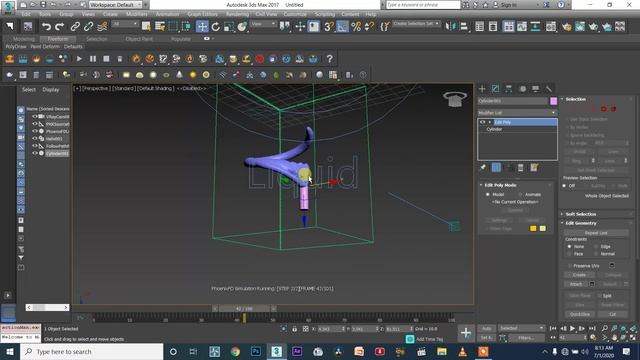The height and width of the screenshot is (360, 640).
Task: Activate the Select and Uniform Scale tool
Action: [229, 27]
